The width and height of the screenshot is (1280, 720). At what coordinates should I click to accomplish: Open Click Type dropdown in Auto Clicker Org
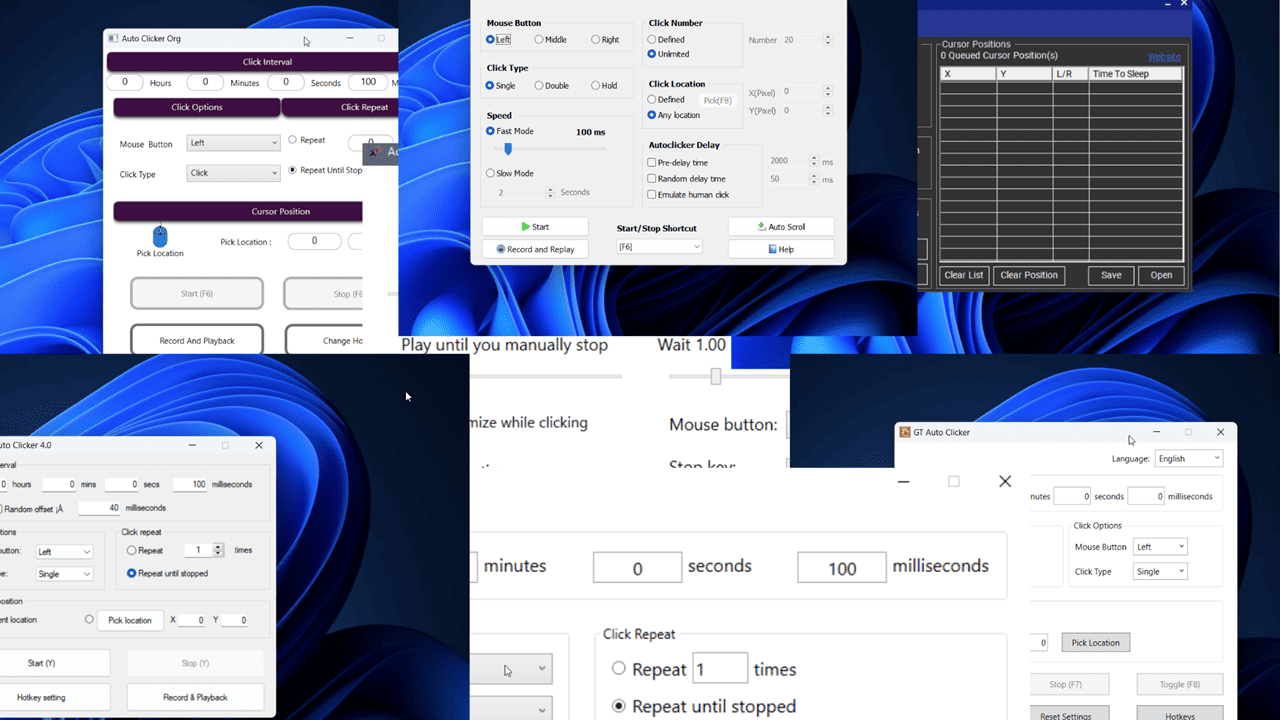coord(233,173)
